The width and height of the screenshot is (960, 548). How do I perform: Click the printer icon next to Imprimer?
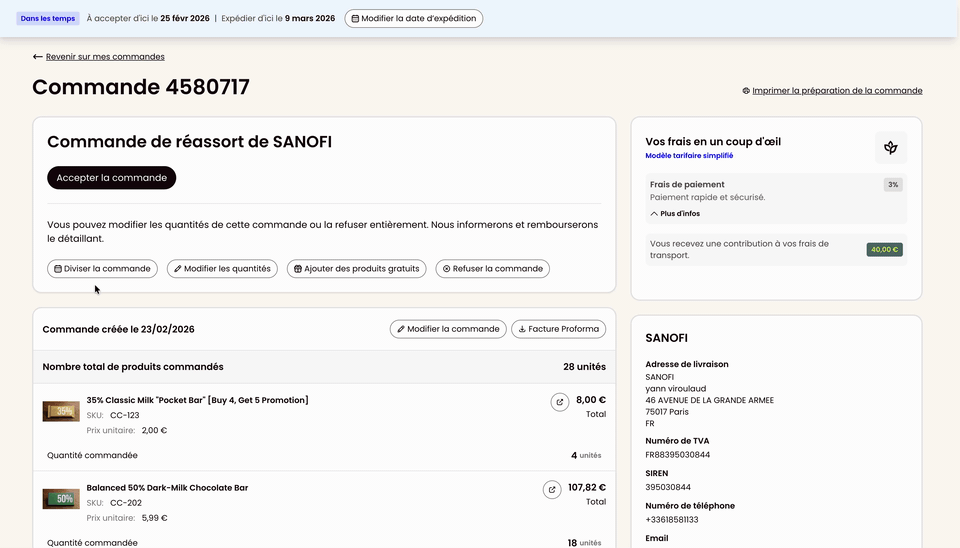pyautogui.click(x=746, y=91)
